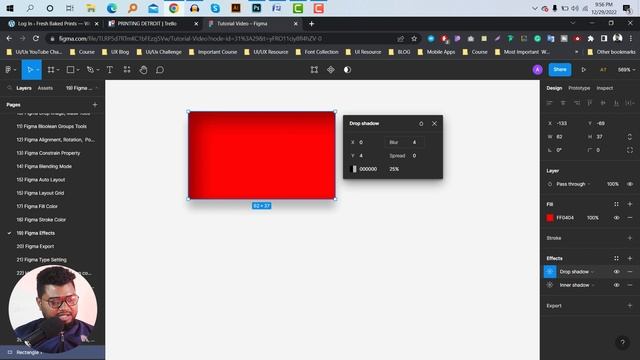
Task: Select the Move tool
Action: (30, 70)
